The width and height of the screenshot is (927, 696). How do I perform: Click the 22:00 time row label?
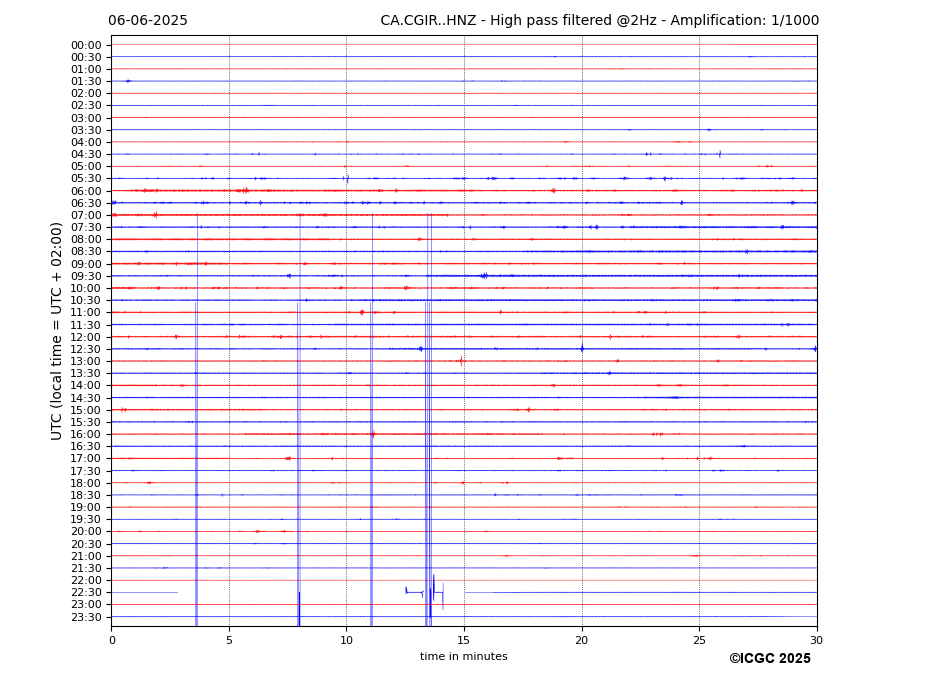pyautogui.click(x=86, y=581)
